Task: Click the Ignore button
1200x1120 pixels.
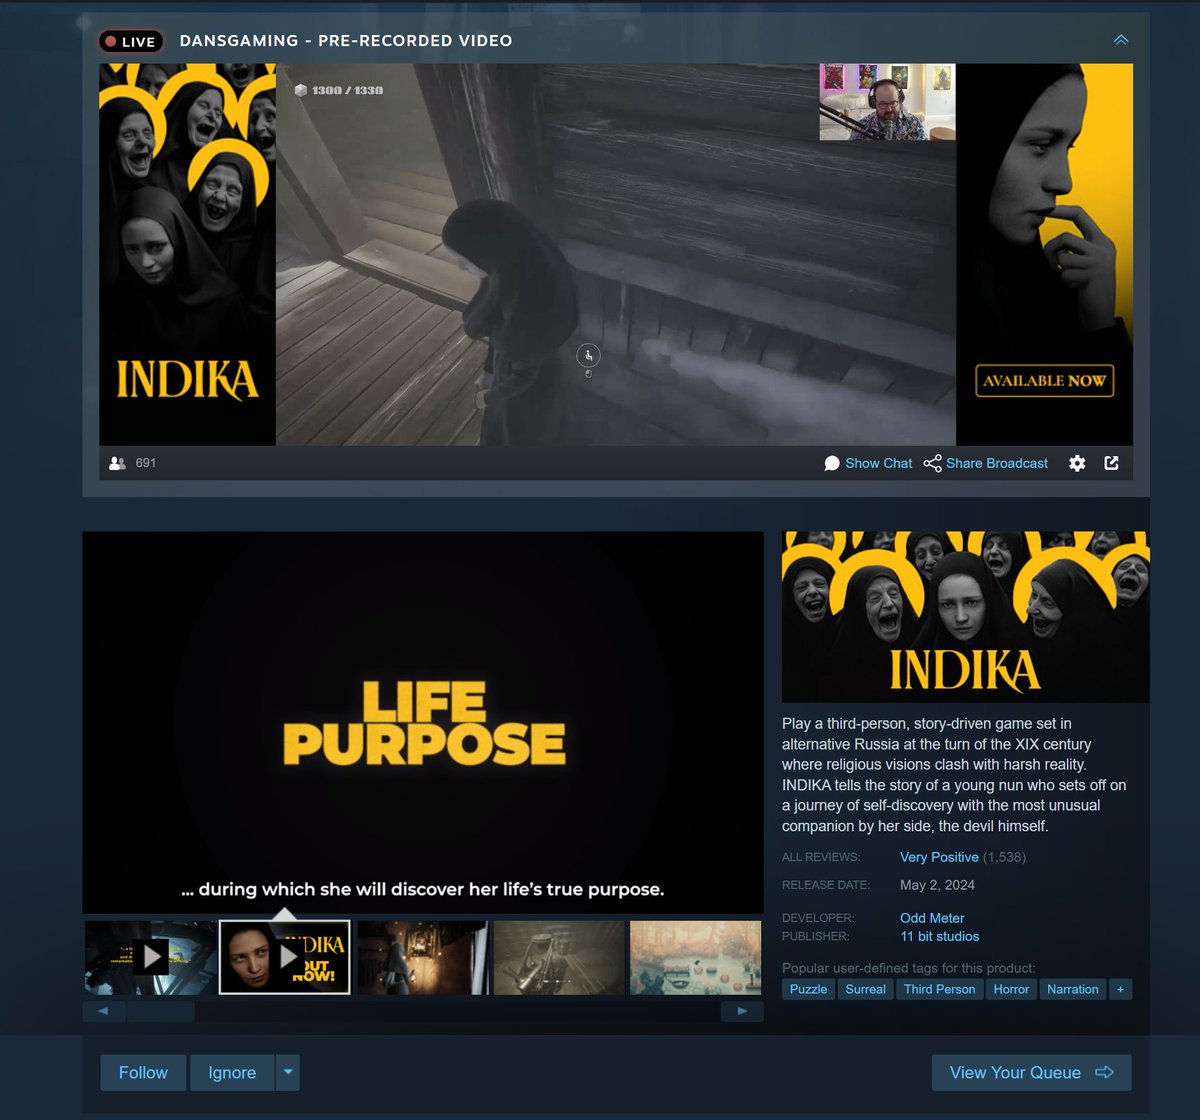Action: coord(232,1073)
